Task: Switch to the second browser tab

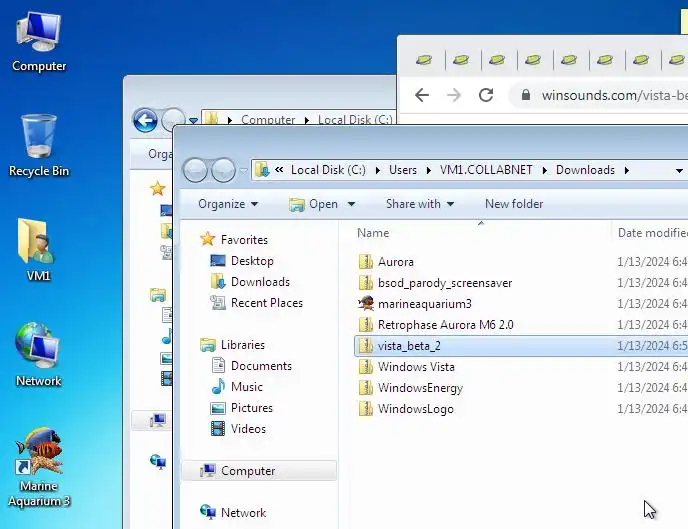Action: click(461, 59)
